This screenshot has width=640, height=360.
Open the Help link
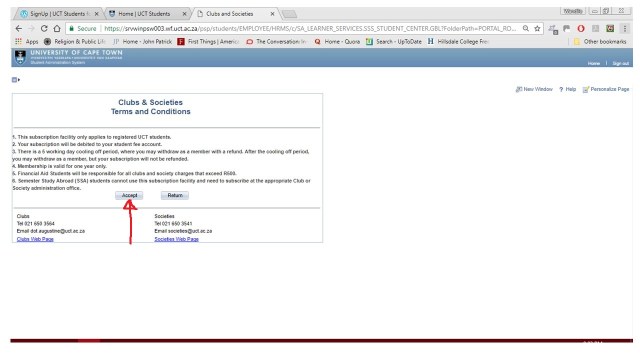pyautogui.click(x=568, y=89)
